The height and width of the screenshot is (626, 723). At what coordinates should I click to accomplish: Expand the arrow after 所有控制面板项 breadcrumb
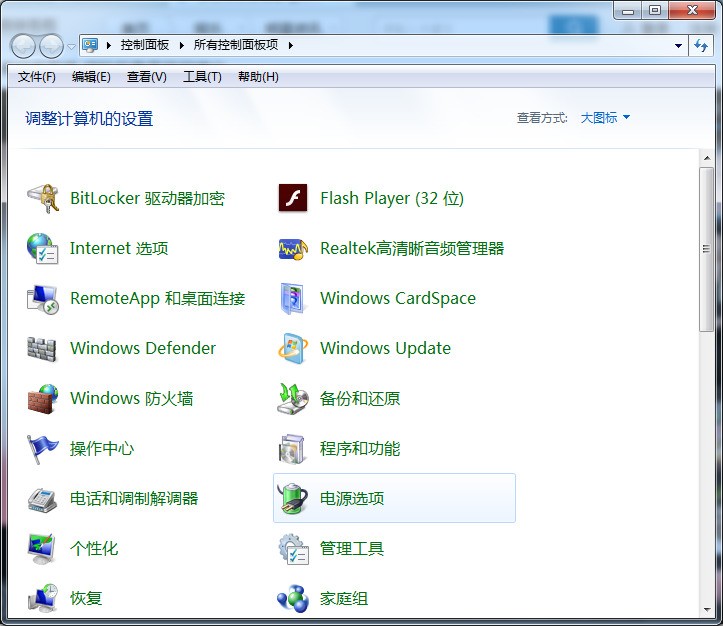290,45
